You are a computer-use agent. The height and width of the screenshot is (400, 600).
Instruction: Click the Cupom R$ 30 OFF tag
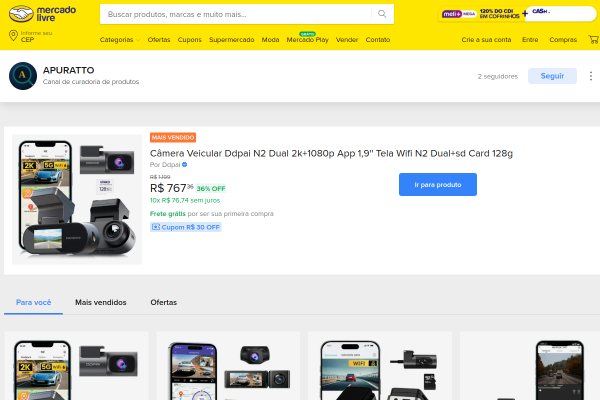(186, 227)
